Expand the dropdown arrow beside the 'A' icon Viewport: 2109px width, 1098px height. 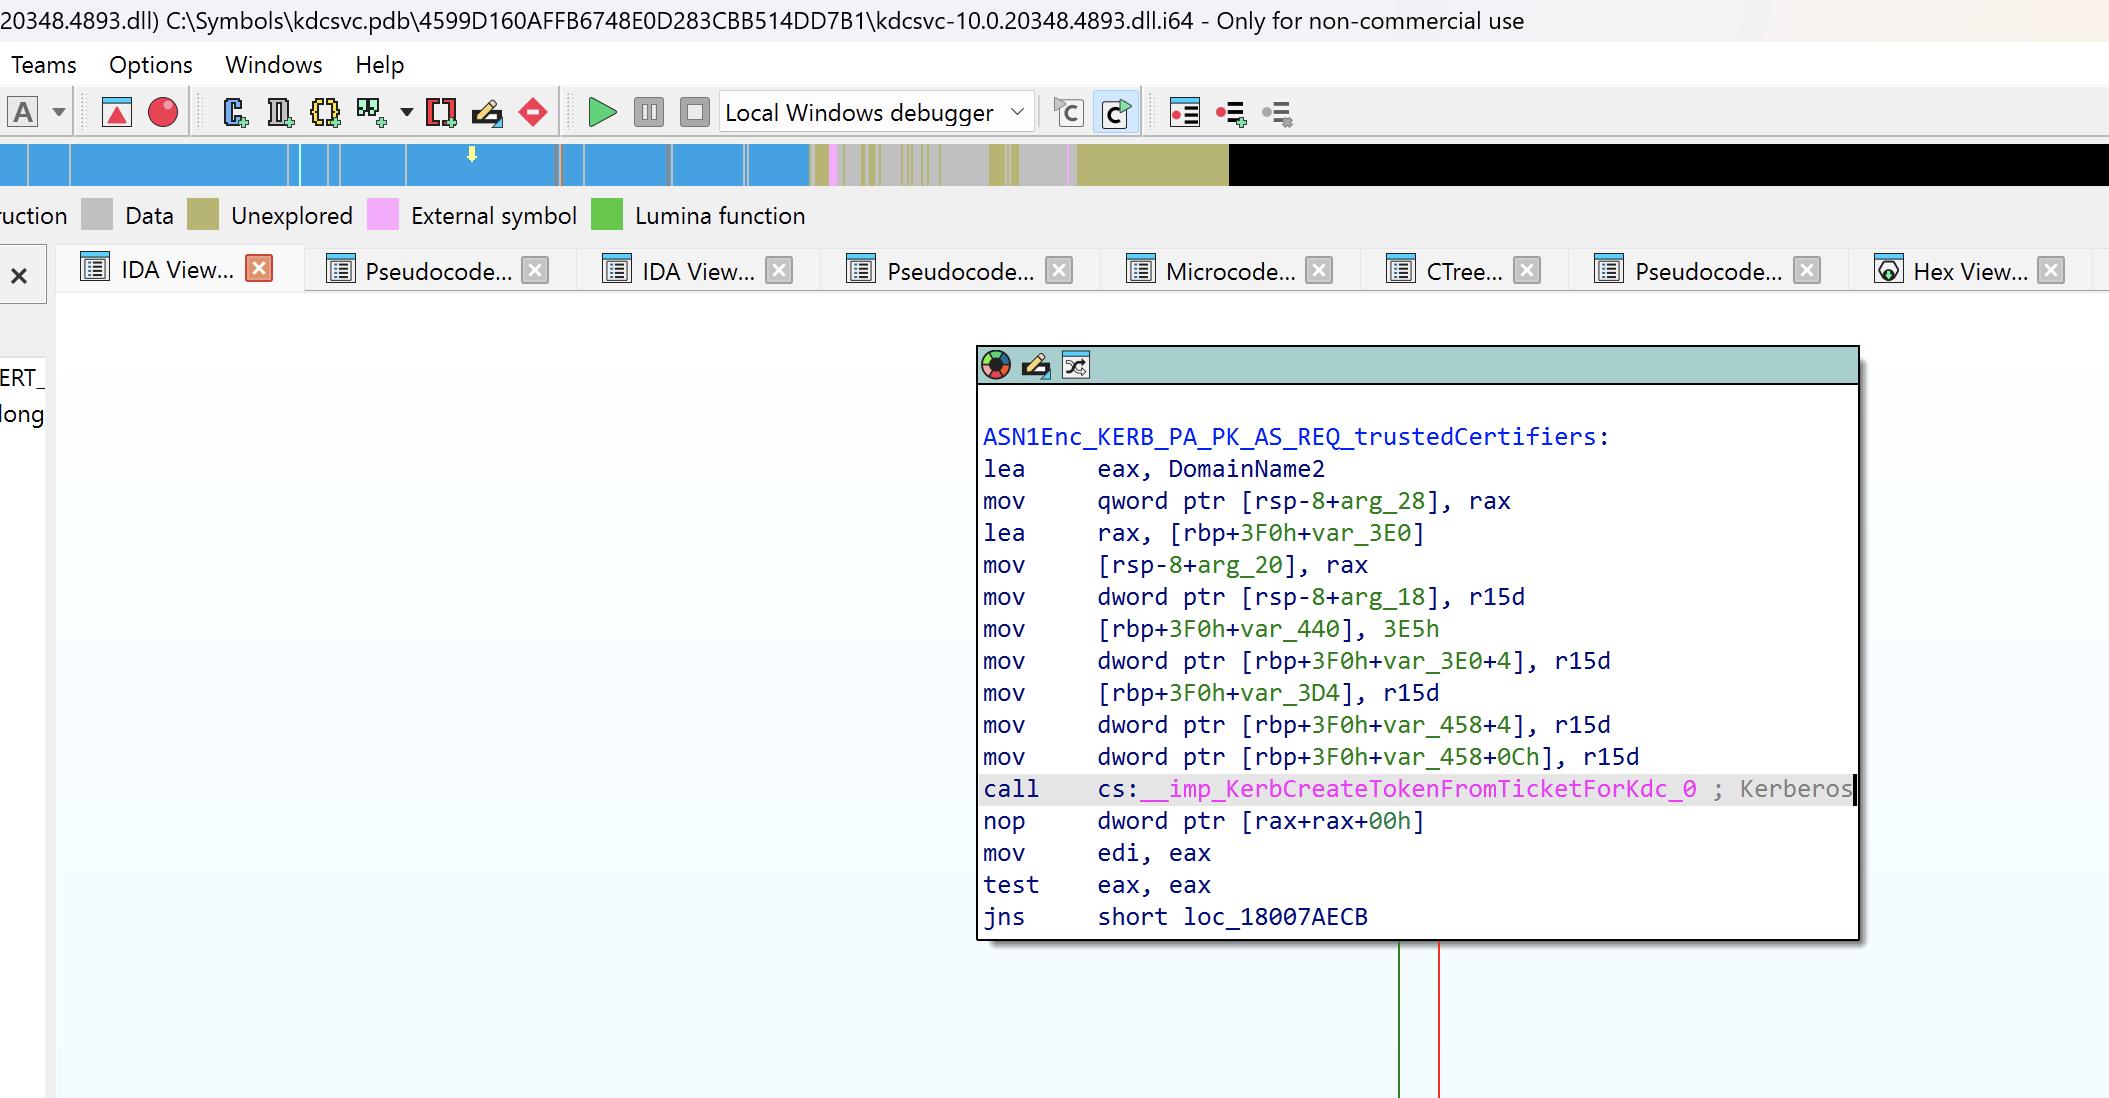[59, 112]
